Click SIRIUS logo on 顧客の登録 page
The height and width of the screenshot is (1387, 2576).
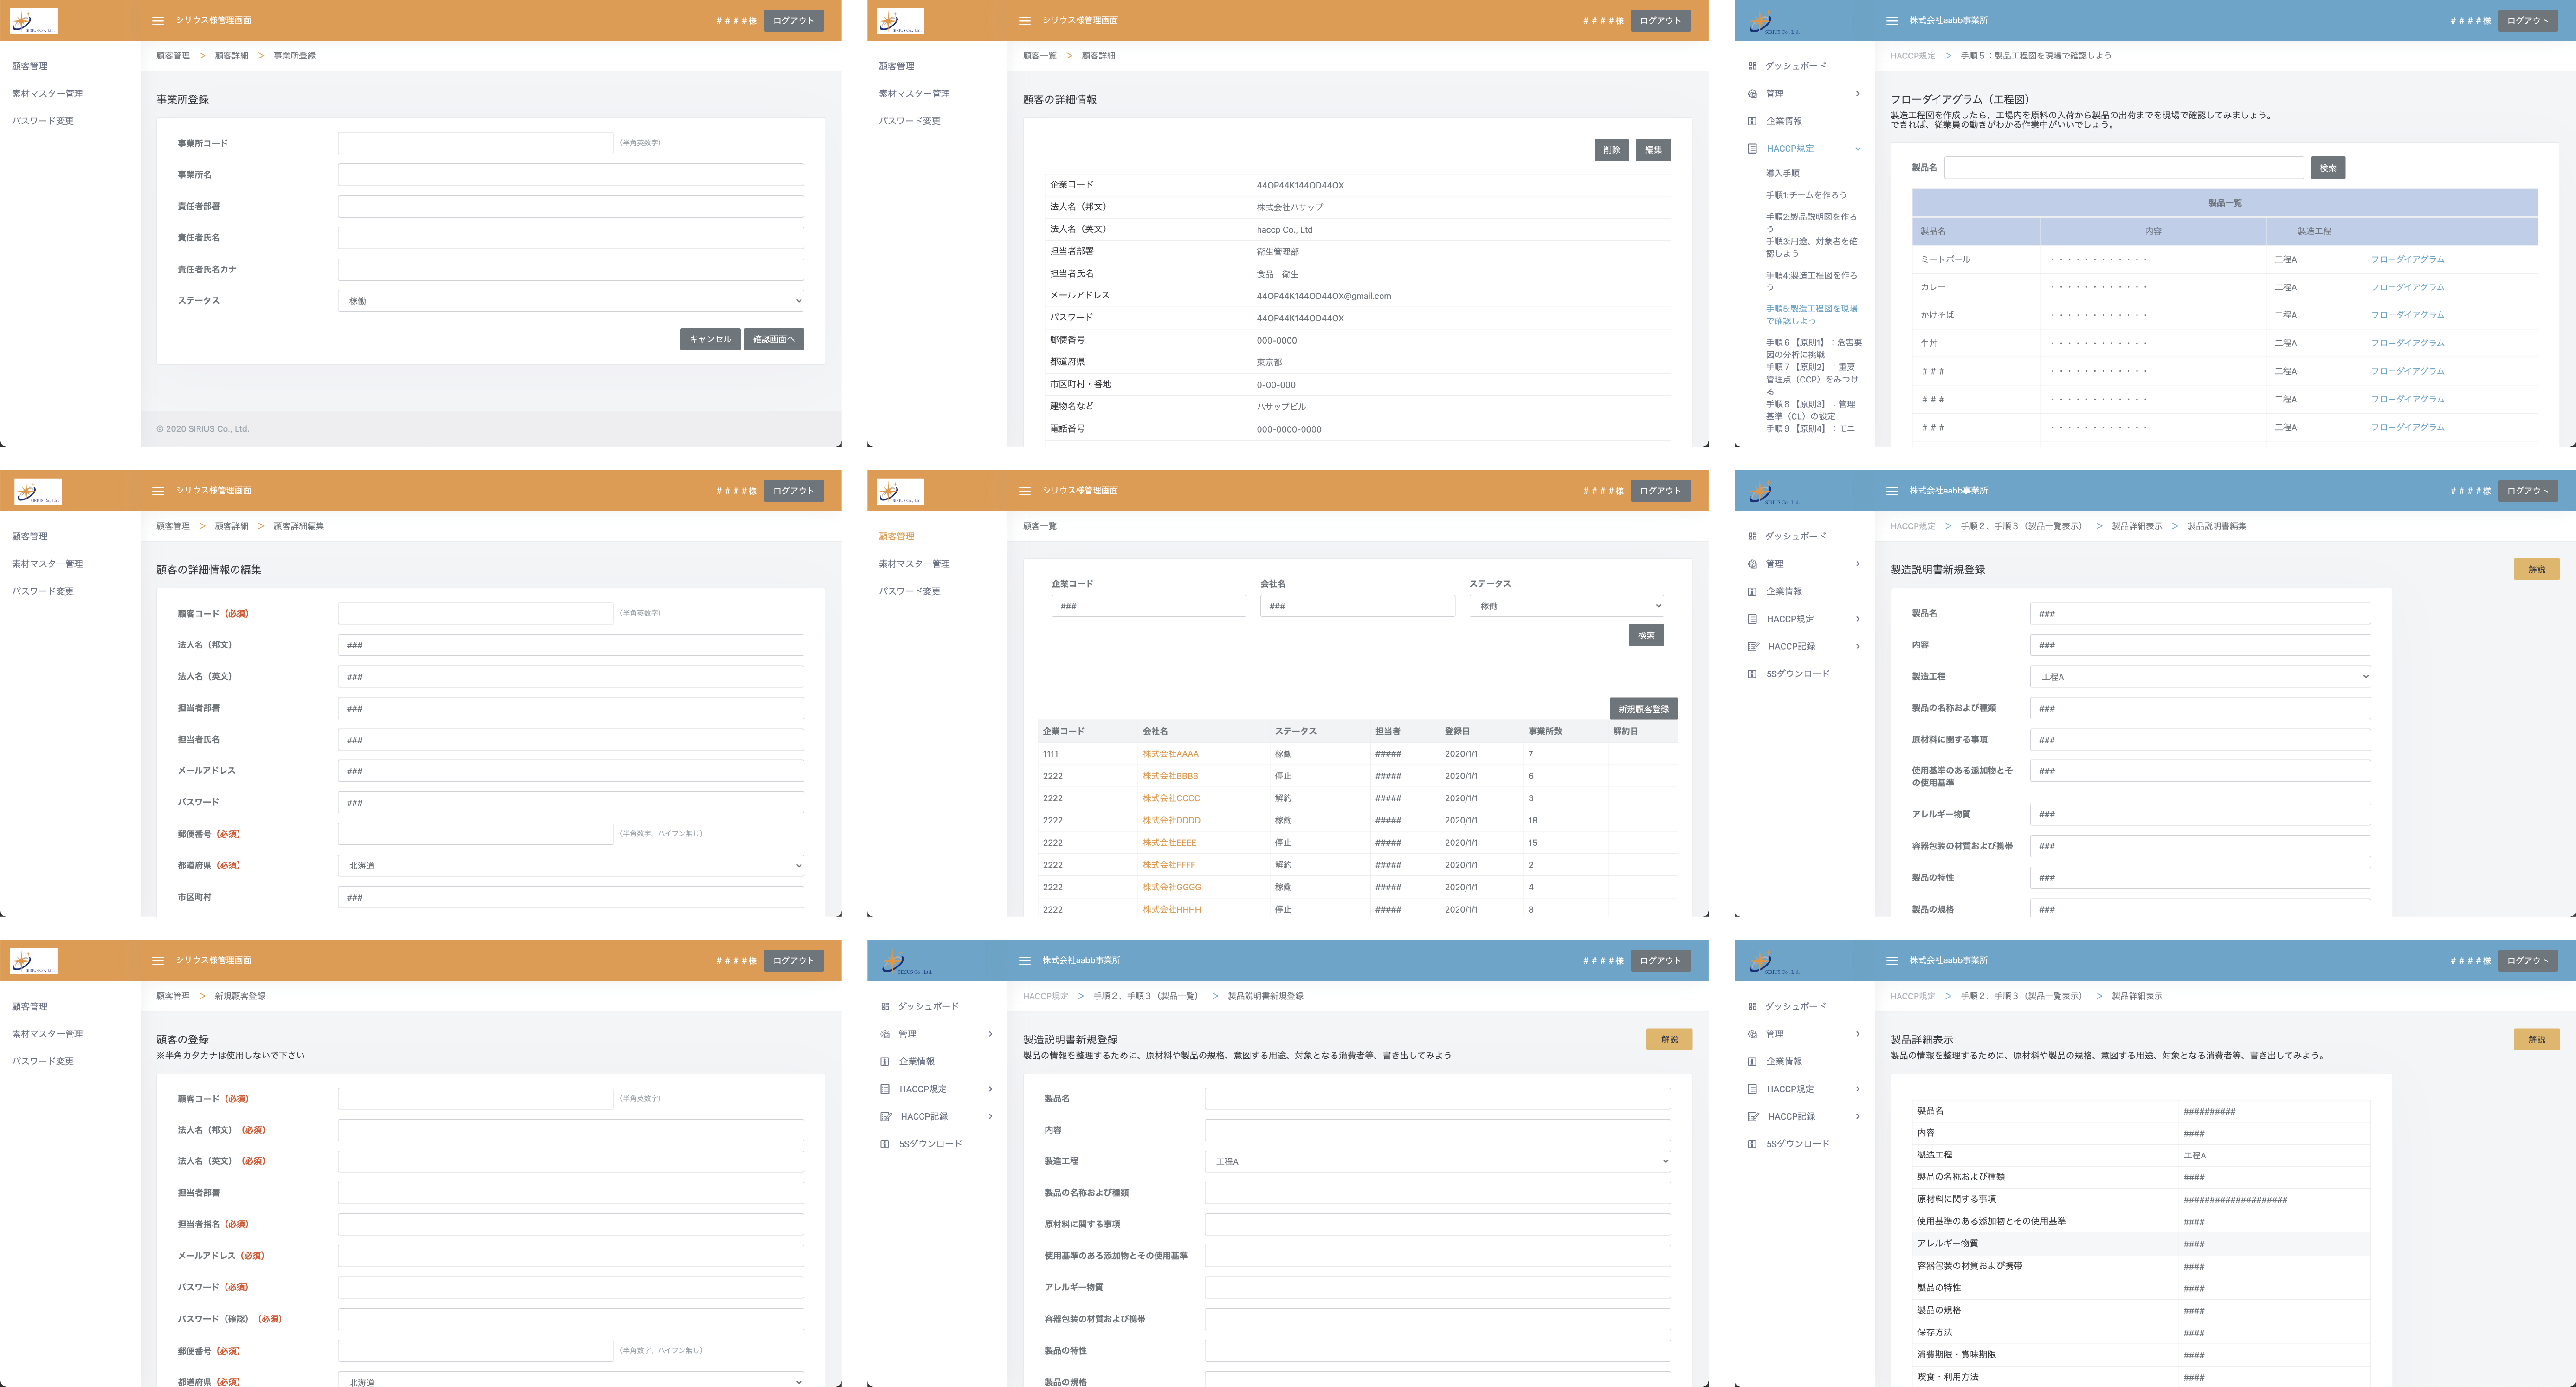33,961
